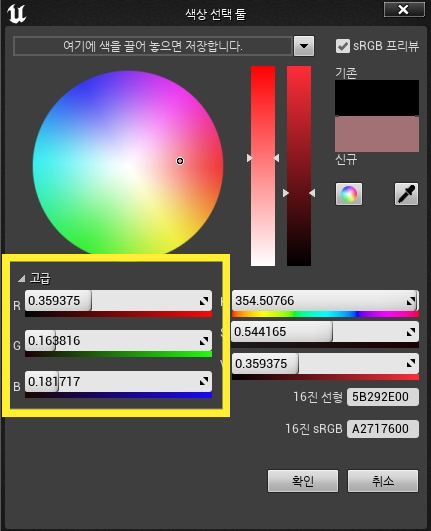Click the Unreal Engine logo icon
The height and width of the screenshot is (531, 431).
click(x=16, y=14)
